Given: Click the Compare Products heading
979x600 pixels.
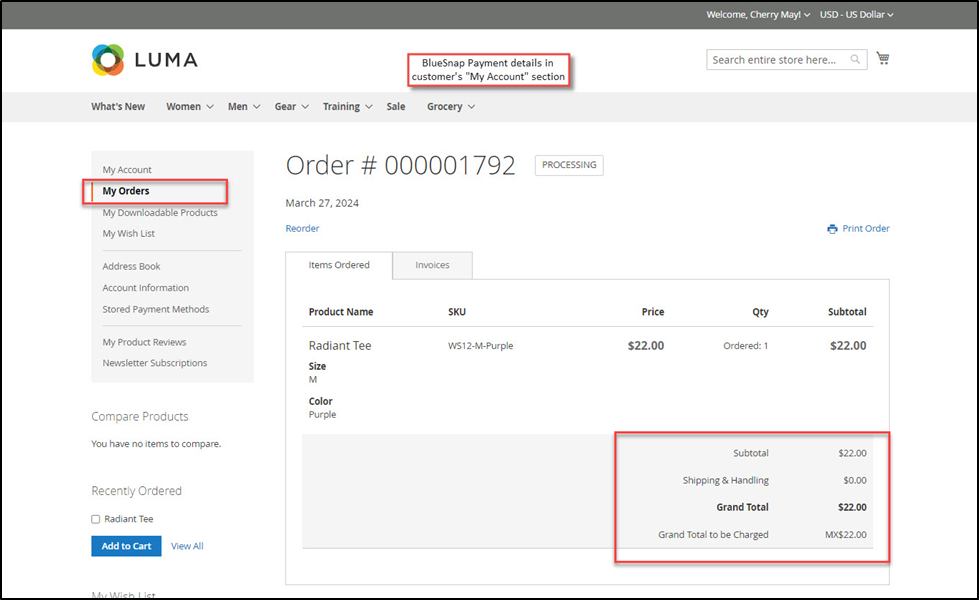Looking at the screenshot, I should [140, 417].
